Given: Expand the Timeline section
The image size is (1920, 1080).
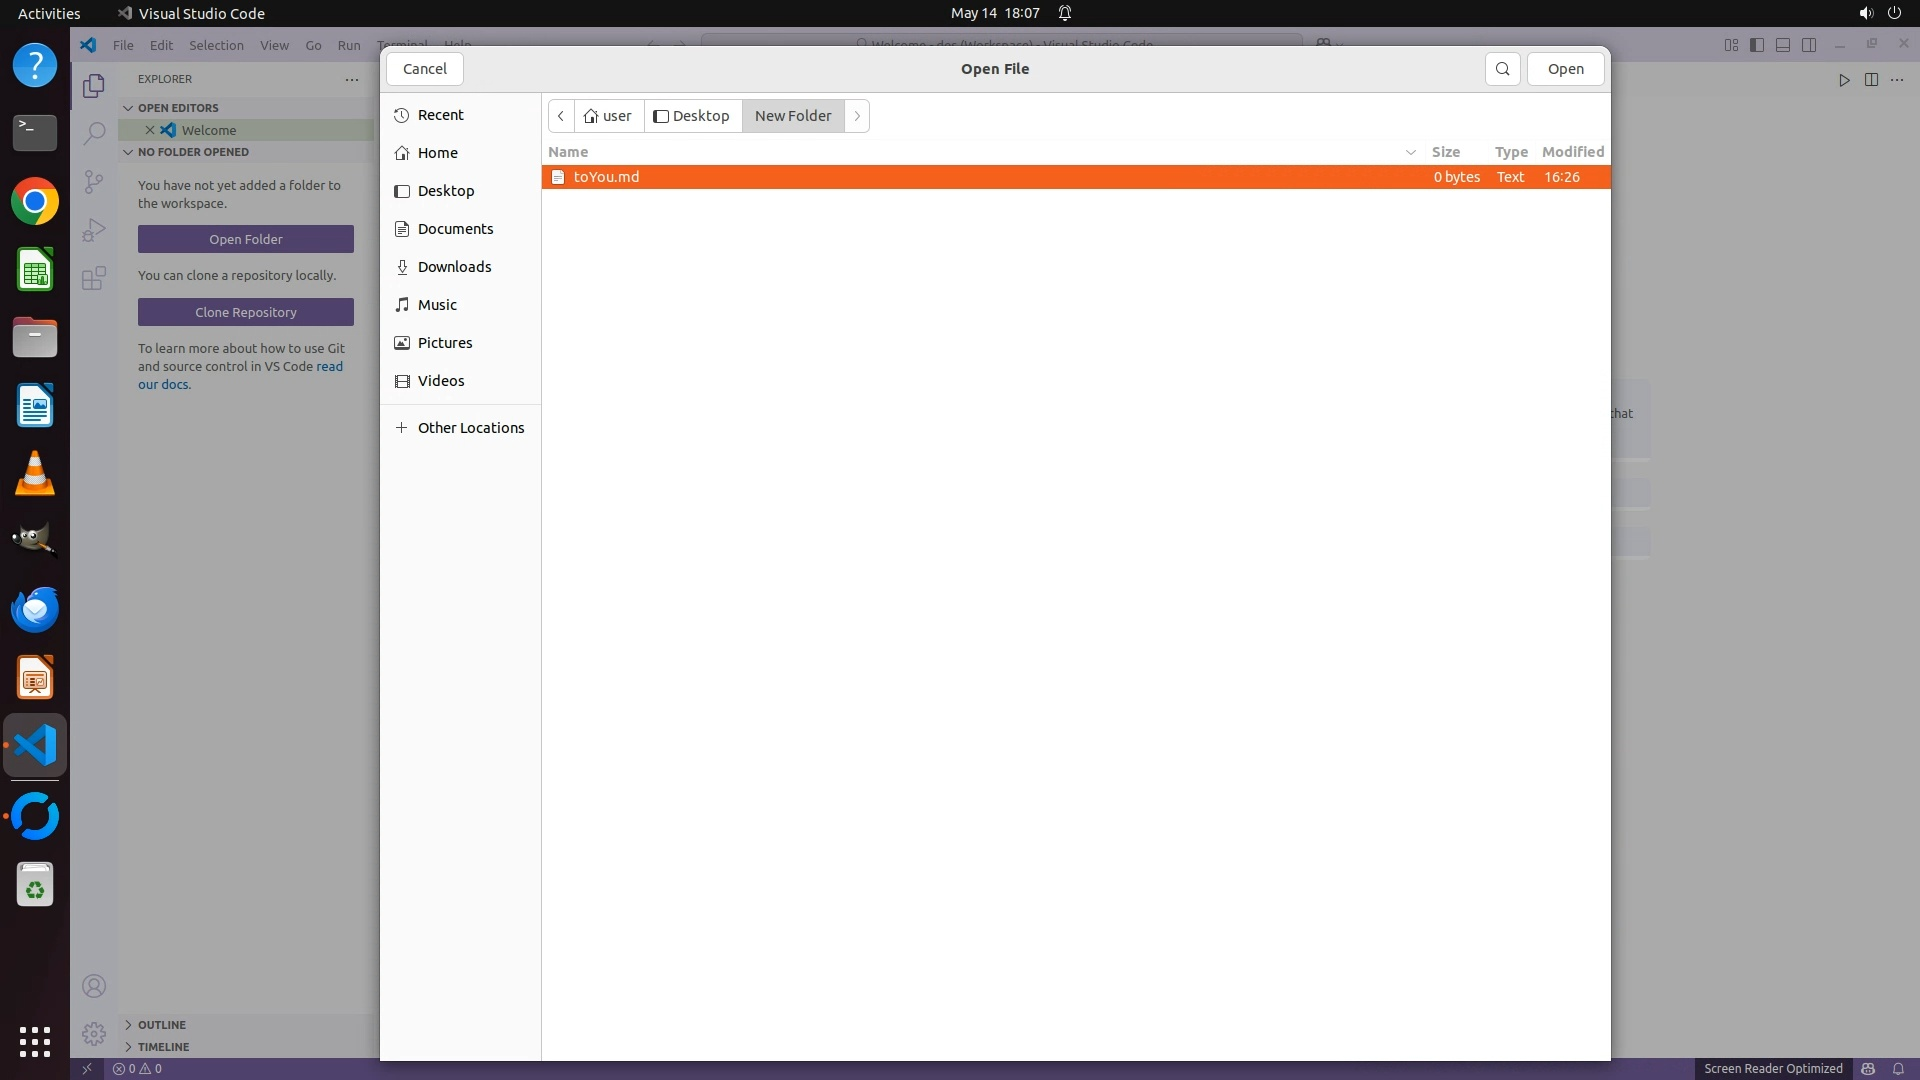Looking at the screenshot, I should pyautogui.click(x=163, y=1047).
